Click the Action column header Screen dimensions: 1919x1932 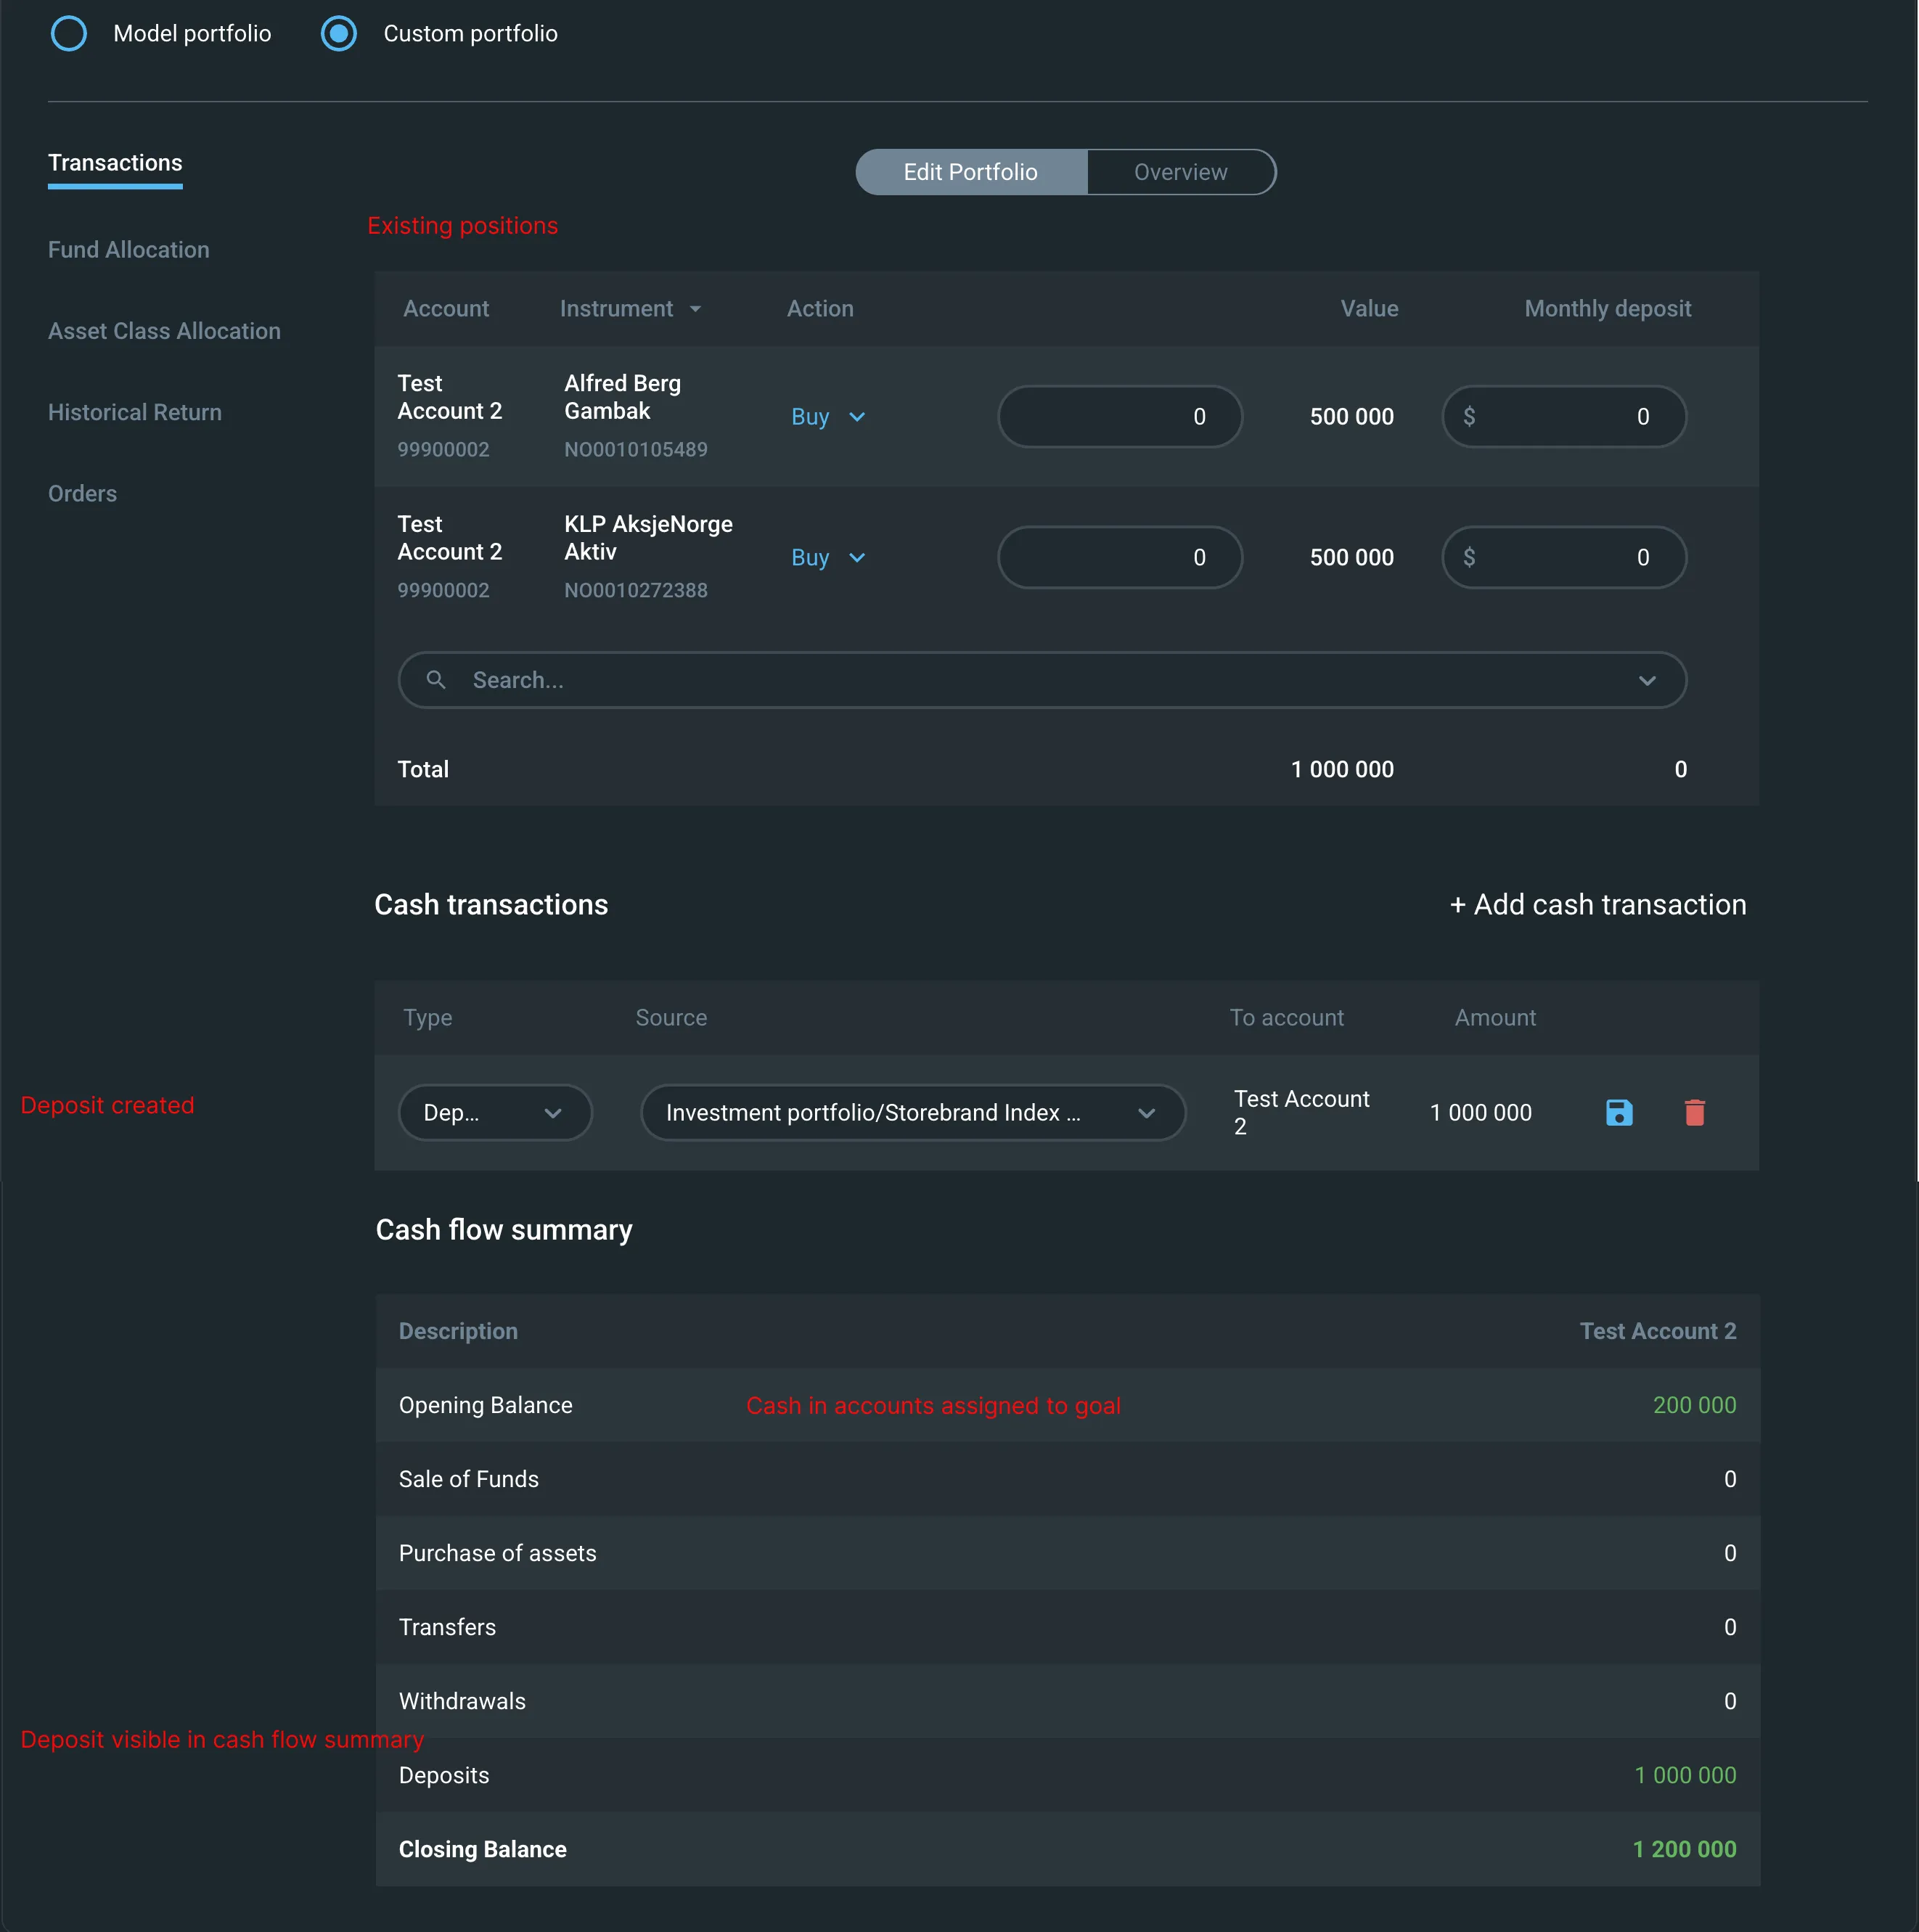click(x=820, y=309)
